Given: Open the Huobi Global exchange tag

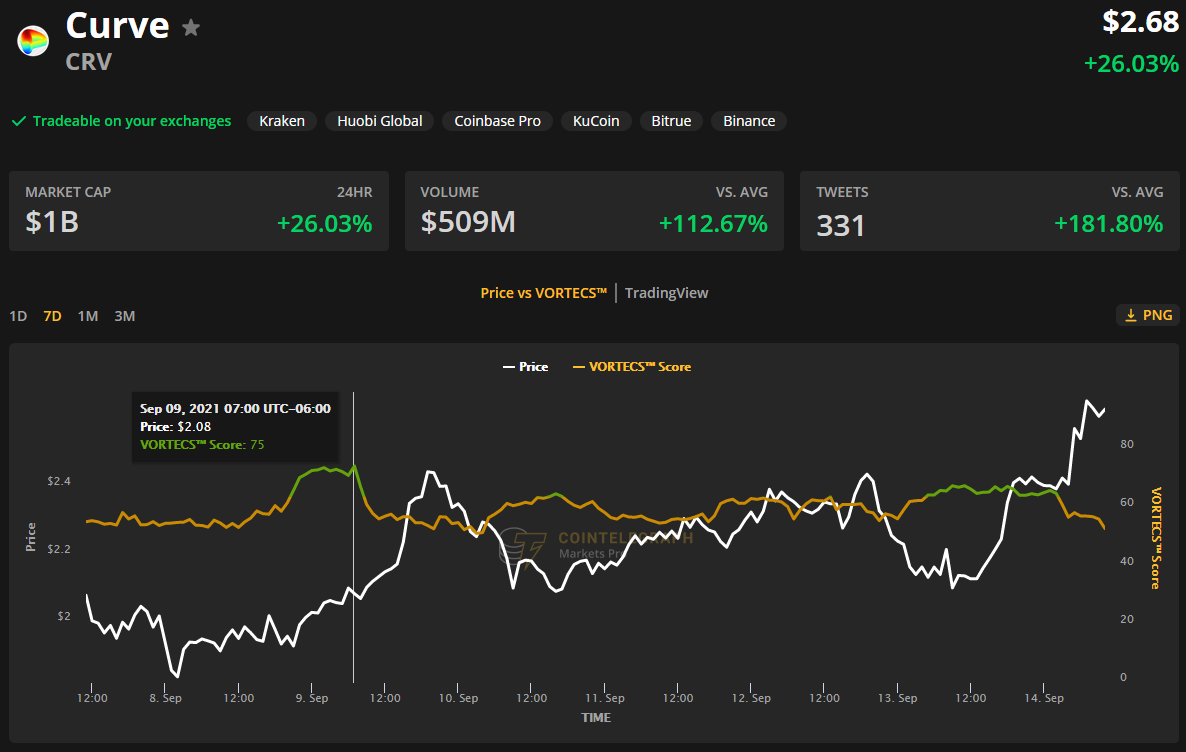Looking at the screenshot, I should [379, 121].
